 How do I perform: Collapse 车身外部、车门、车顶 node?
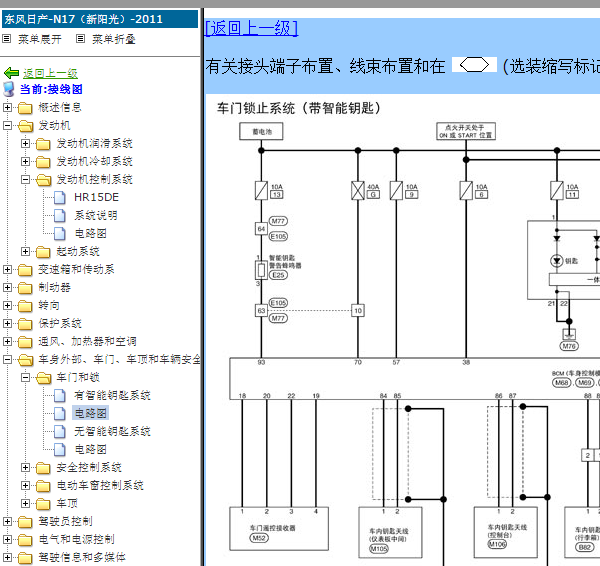pyautogui.click(x=7, y=359)
